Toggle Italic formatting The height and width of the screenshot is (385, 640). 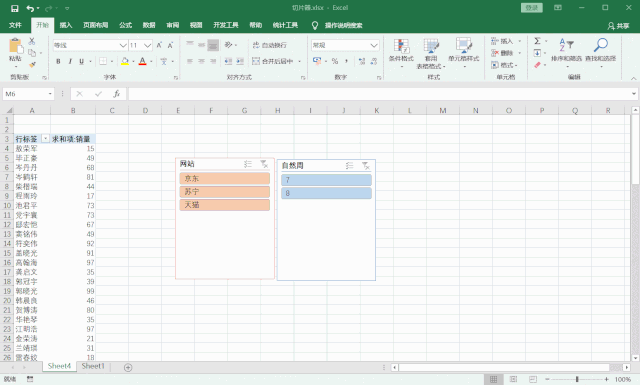(x=70, y=61)
